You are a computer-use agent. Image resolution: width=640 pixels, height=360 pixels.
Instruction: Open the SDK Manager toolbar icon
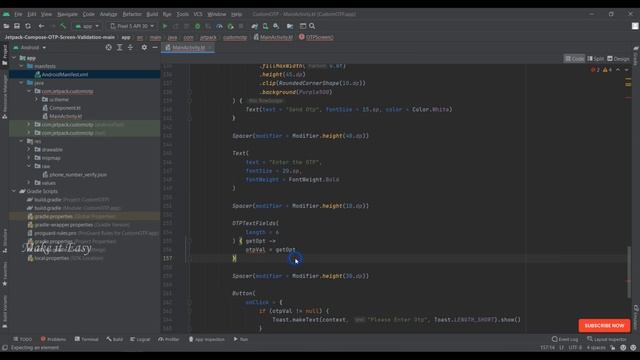coord(276,26)
